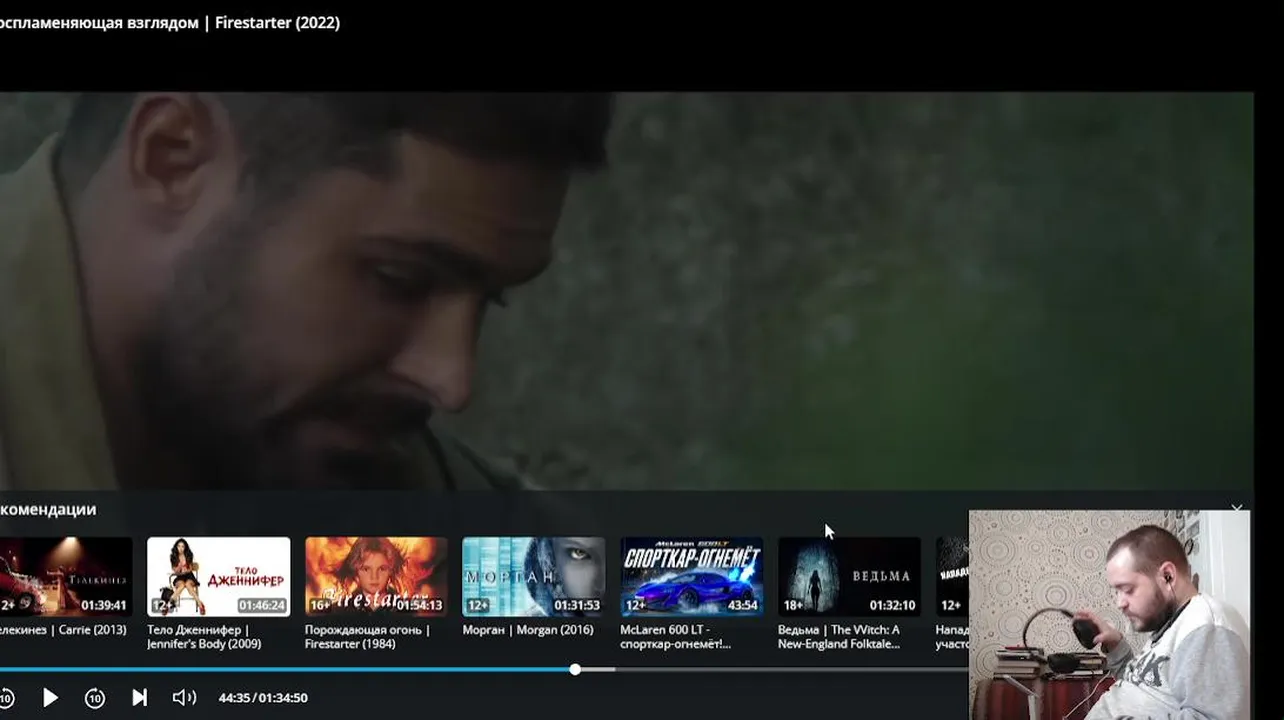Open Morgan (2016) thumbnail
1284x720 pixels.
(x=534, y=577)
